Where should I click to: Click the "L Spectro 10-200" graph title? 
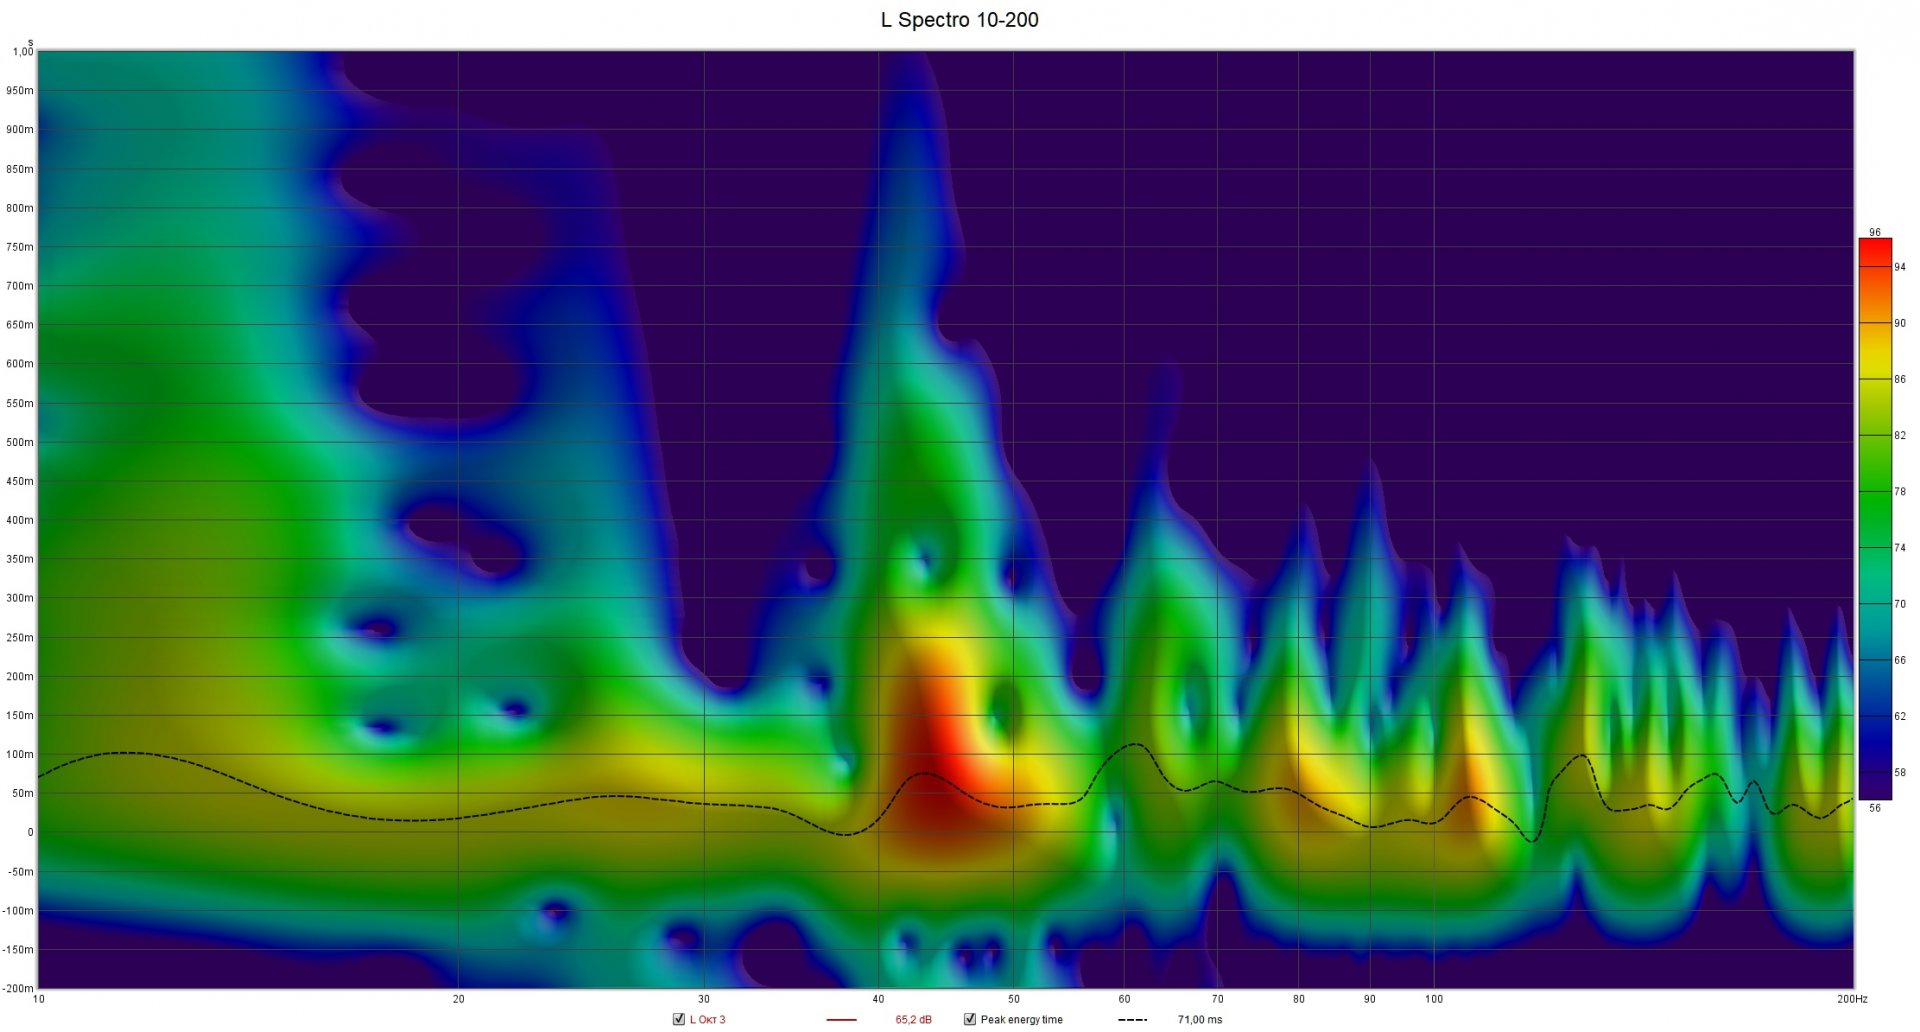click(x=959, y=20)
